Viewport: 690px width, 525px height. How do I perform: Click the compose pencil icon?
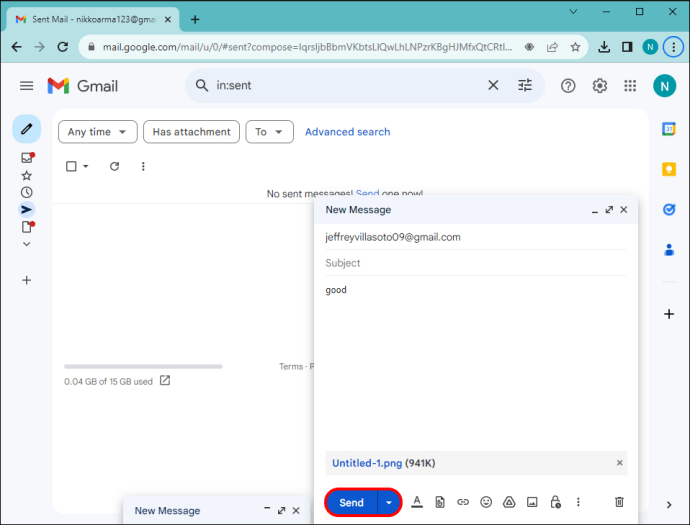[x=26, y=129]
